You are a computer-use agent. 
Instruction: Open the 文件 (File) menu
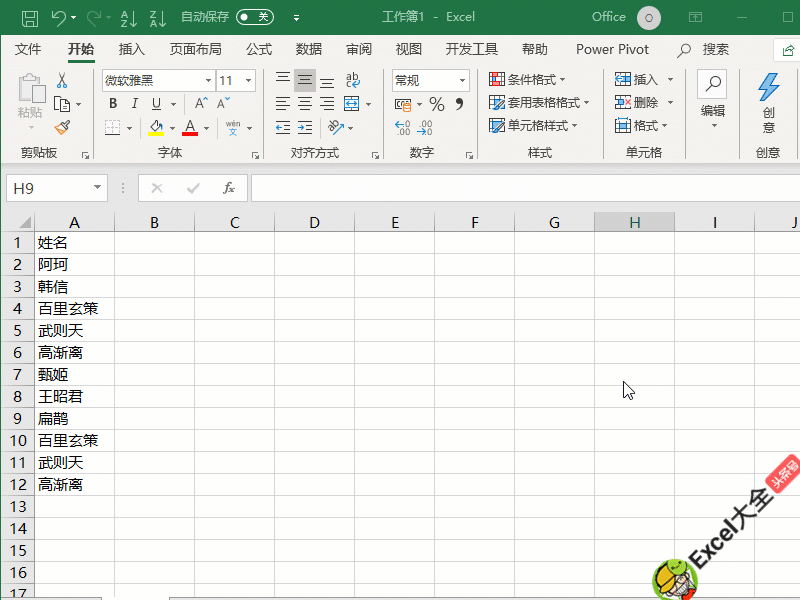pyautogui.click(x=27, y=49)
